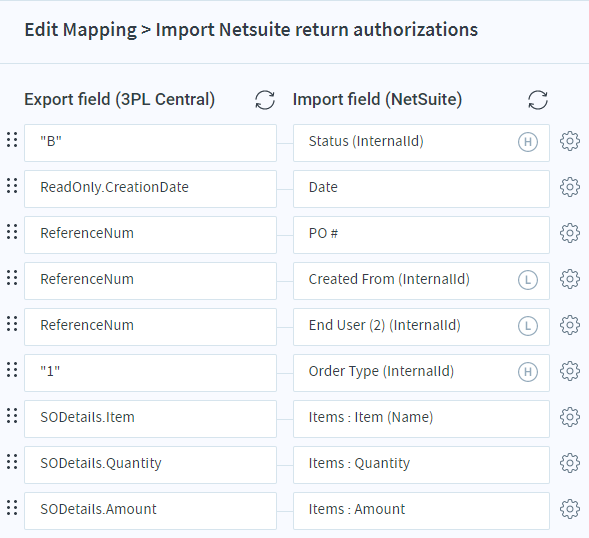
Task: Click the L lookup badge on End User (2)
Action: click(x=528, y=326)
